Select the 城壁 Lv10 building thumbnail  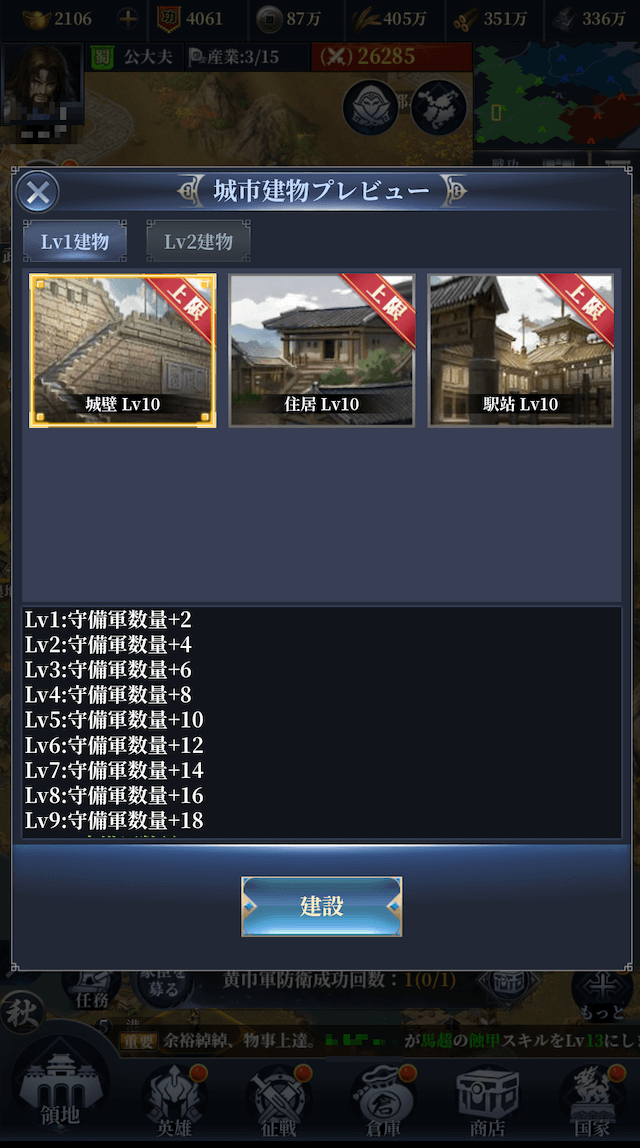pyautogui.click(x=122, y=351)
